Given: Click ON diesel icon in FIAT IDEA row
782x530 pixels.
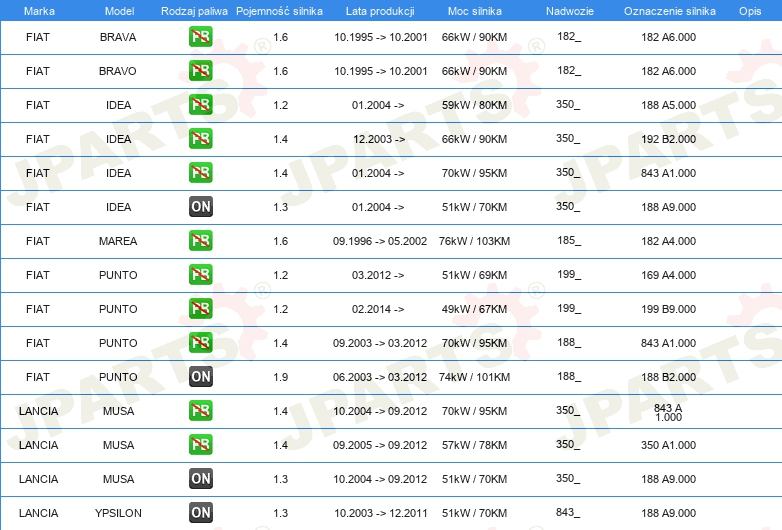Looking at the screenshot, I should click(200, 206).
